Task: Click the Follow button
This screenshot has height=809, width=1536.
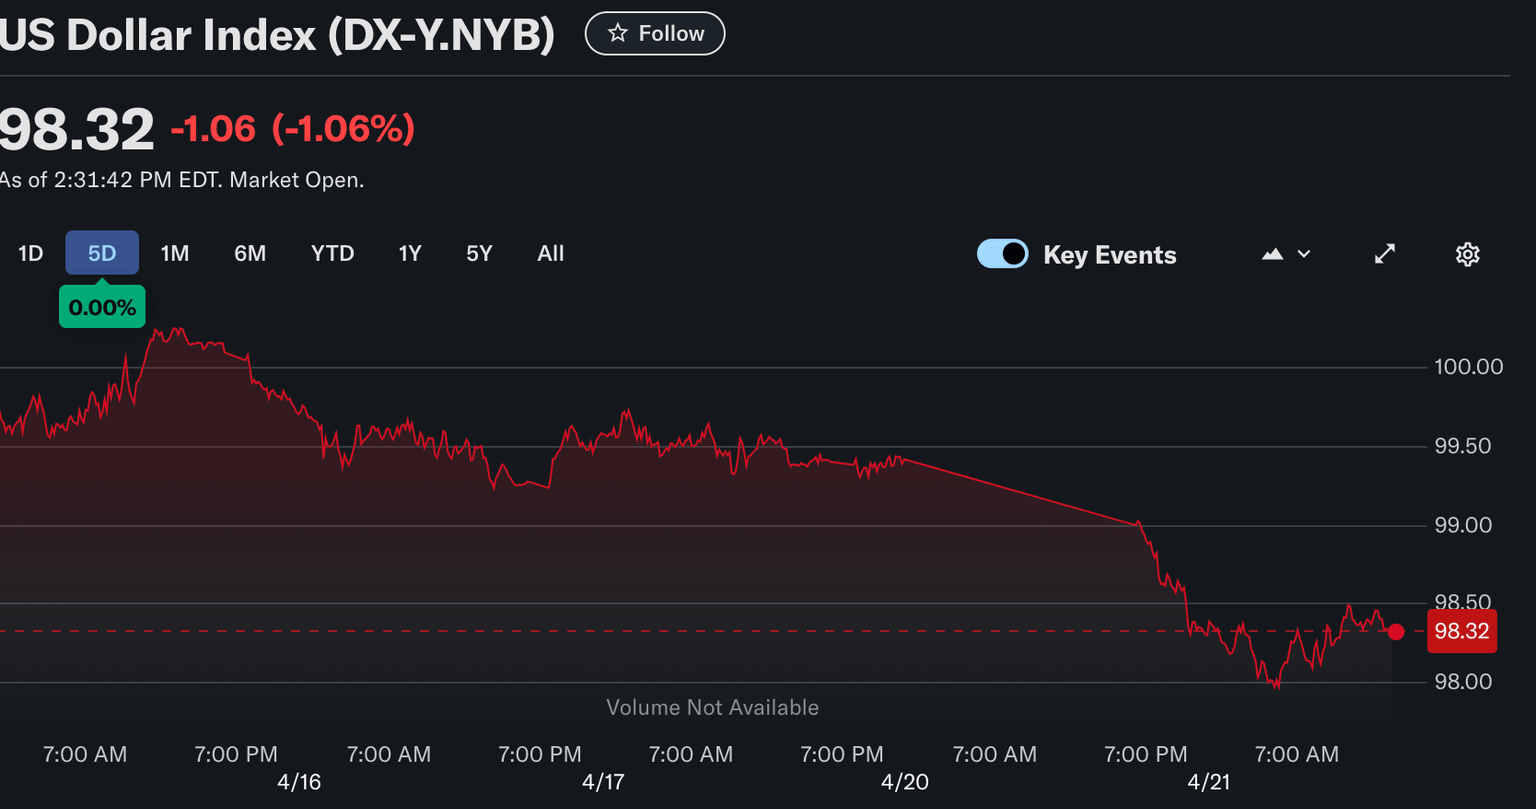Action: point(655,32)
